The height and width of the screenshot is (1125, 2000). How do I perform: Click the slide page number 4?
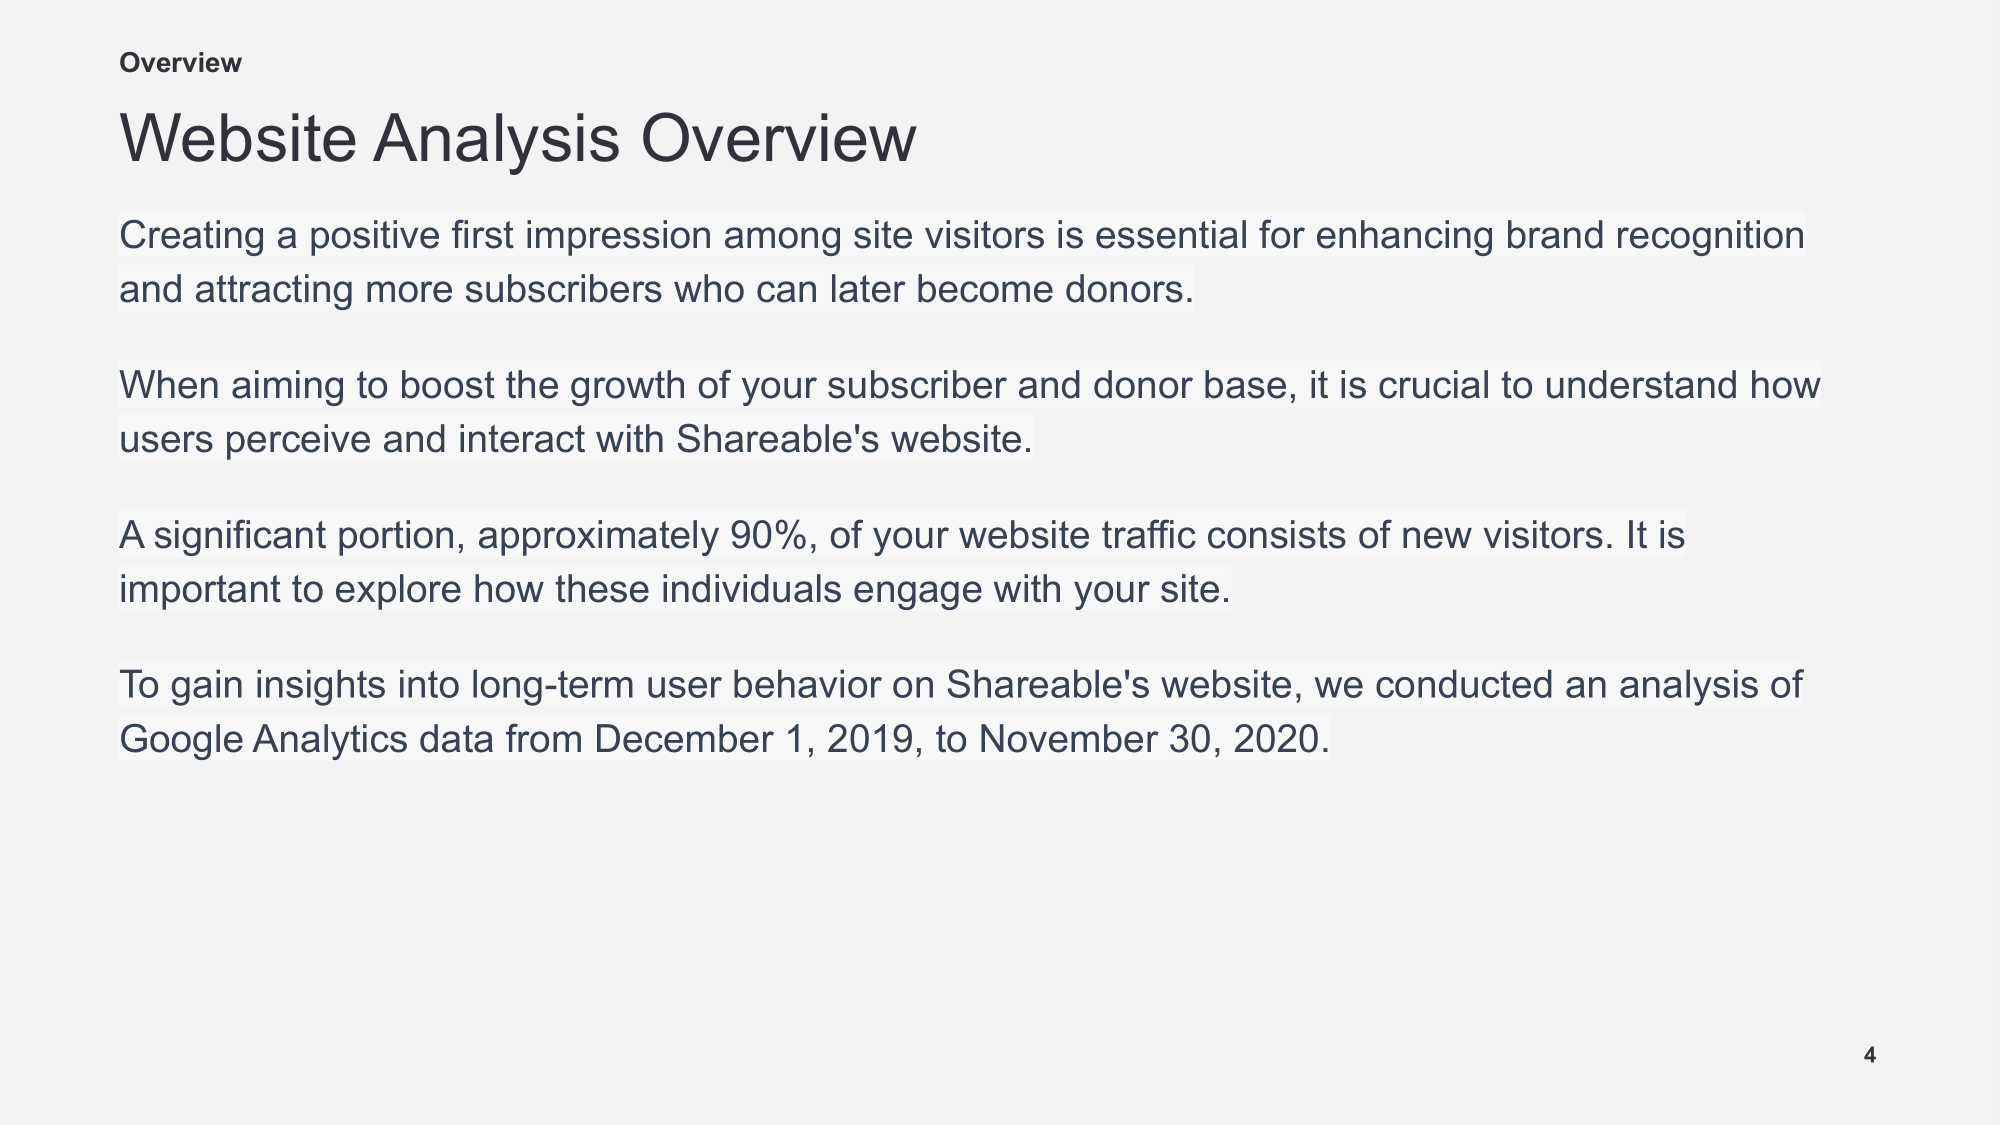(1869, 1055)
